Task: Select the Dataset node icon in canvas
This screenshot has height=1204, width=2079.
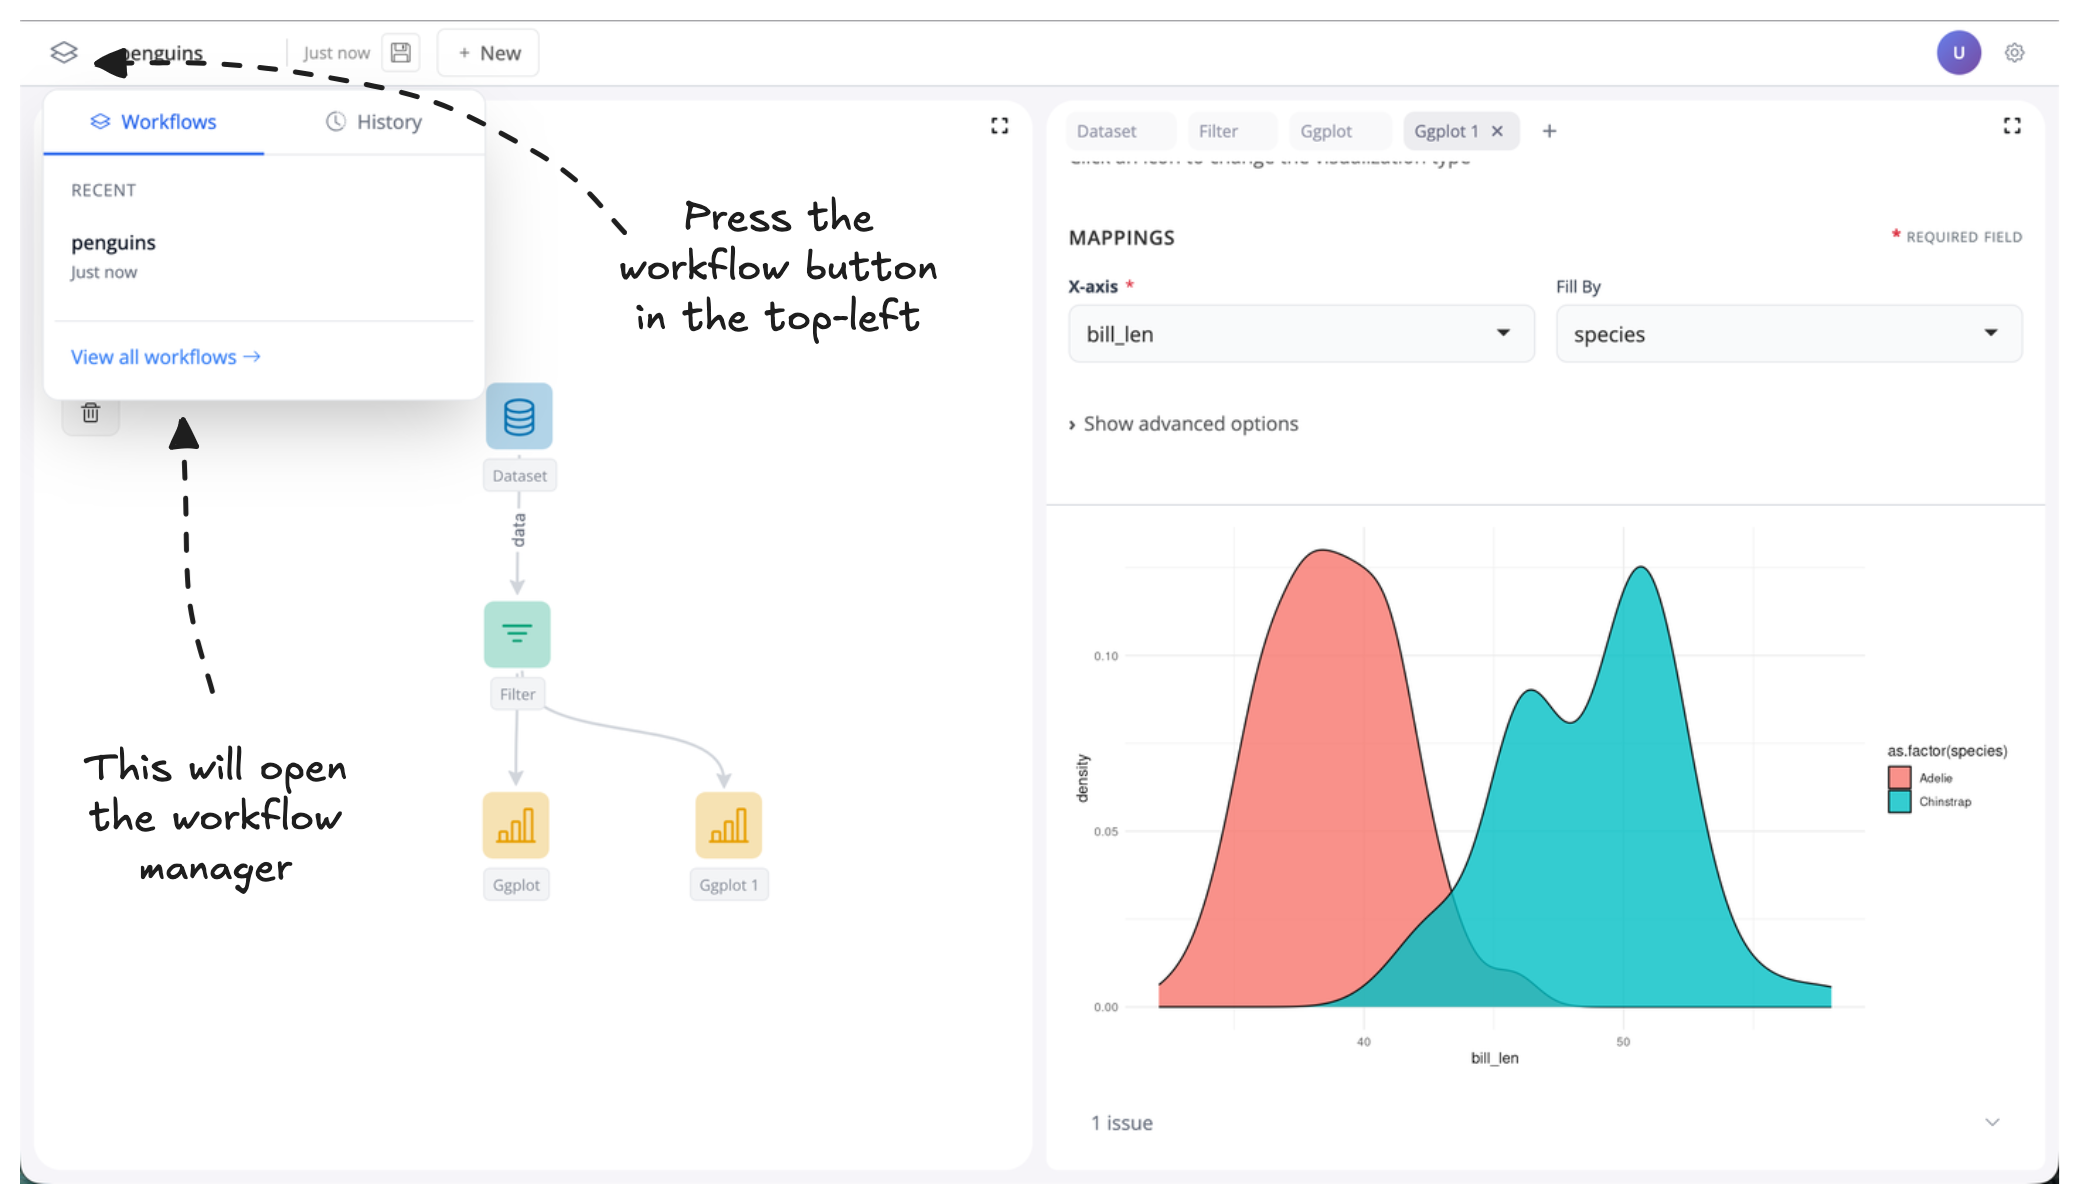Action: [519, 416]
